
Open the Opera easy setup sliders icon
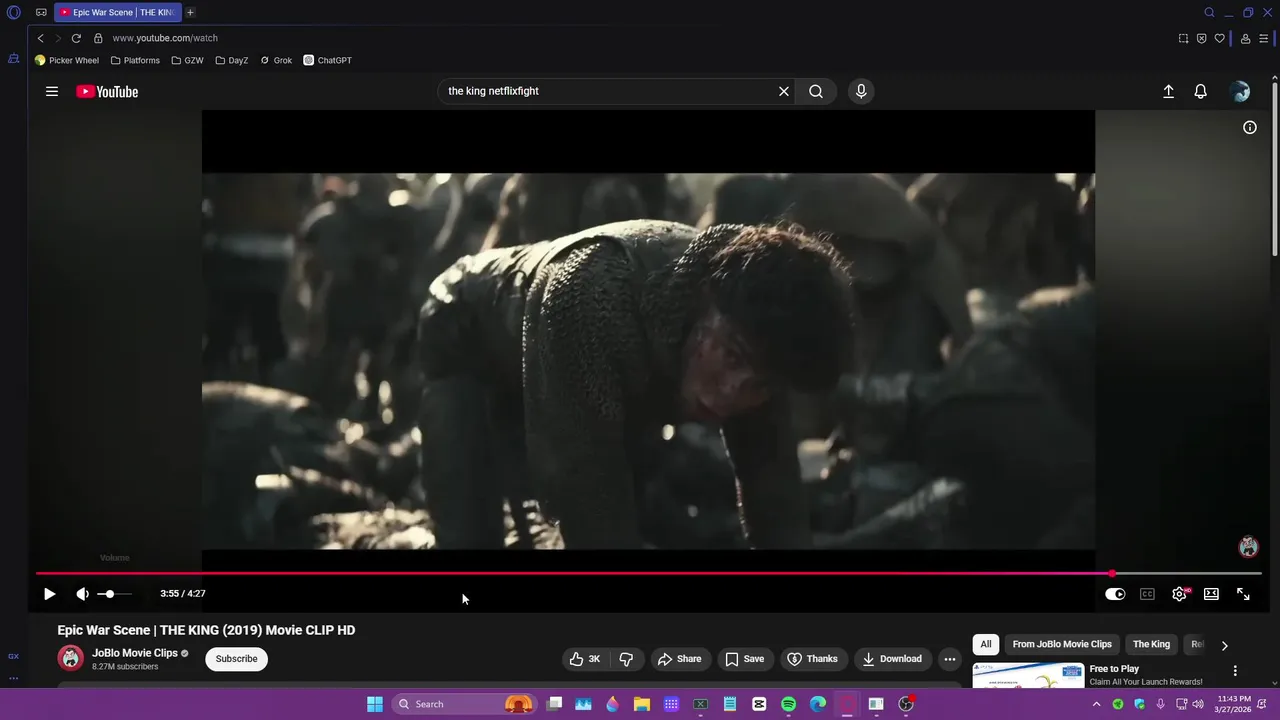1264,38
